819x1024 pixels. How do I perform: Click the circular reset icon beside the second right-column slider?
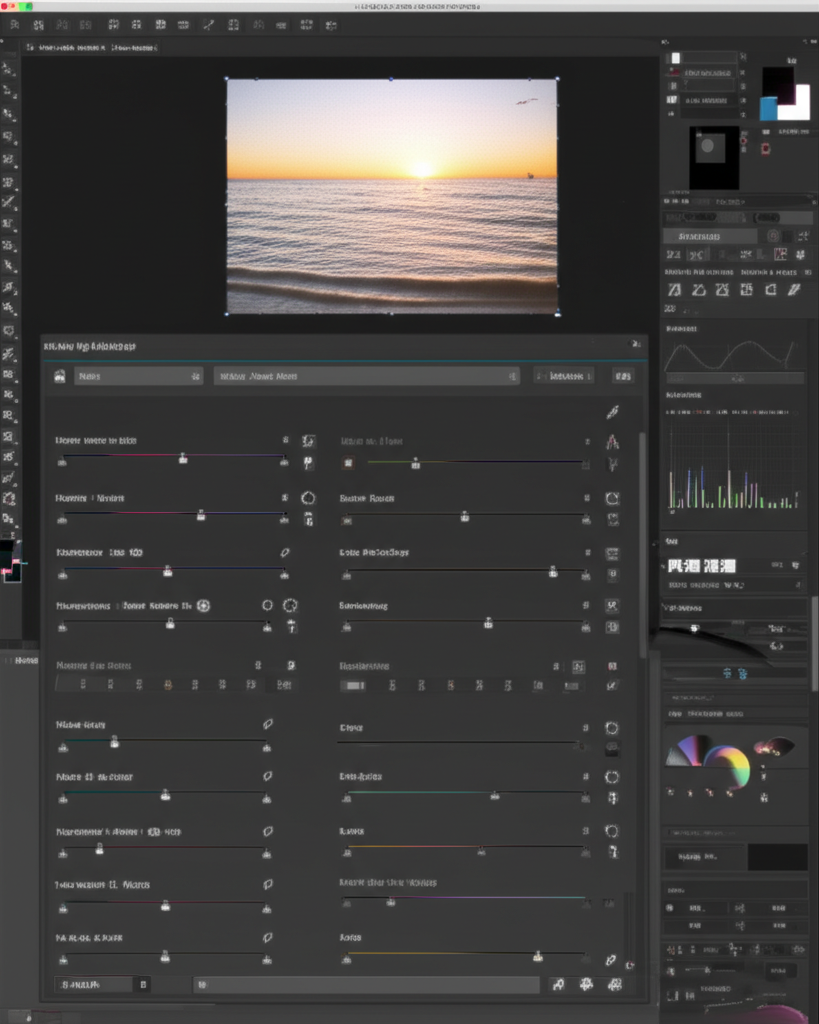[x=612, y=498]
